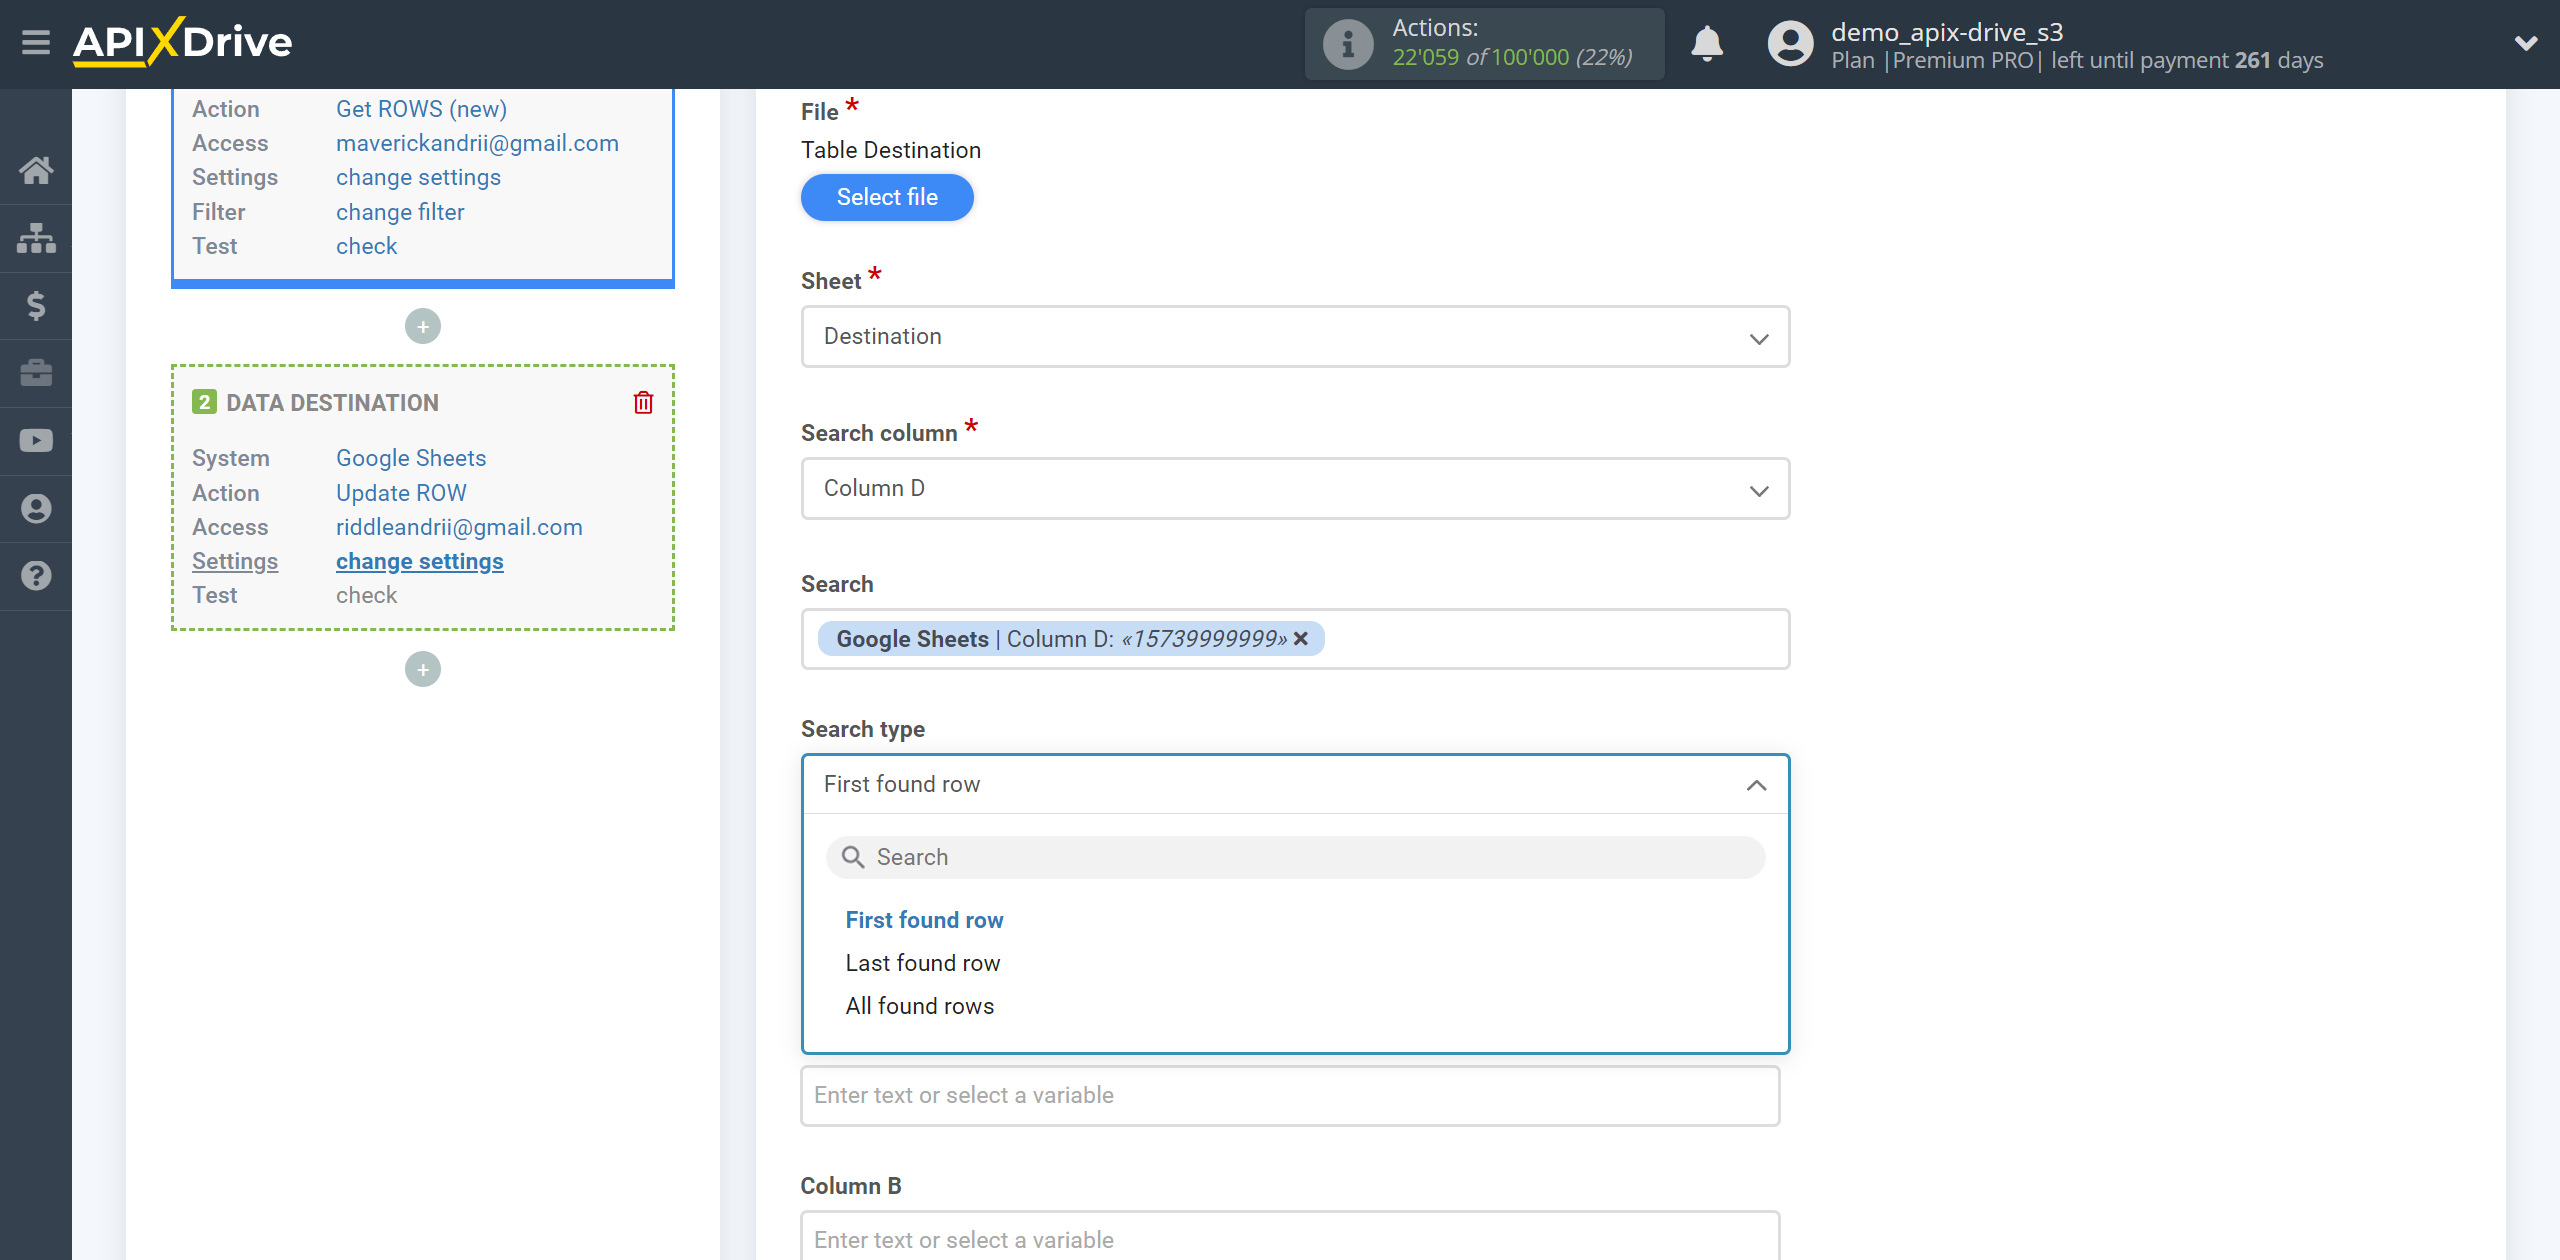Open source change settings link
The width and height of the screenshot is (2560, 1260).
418,177
